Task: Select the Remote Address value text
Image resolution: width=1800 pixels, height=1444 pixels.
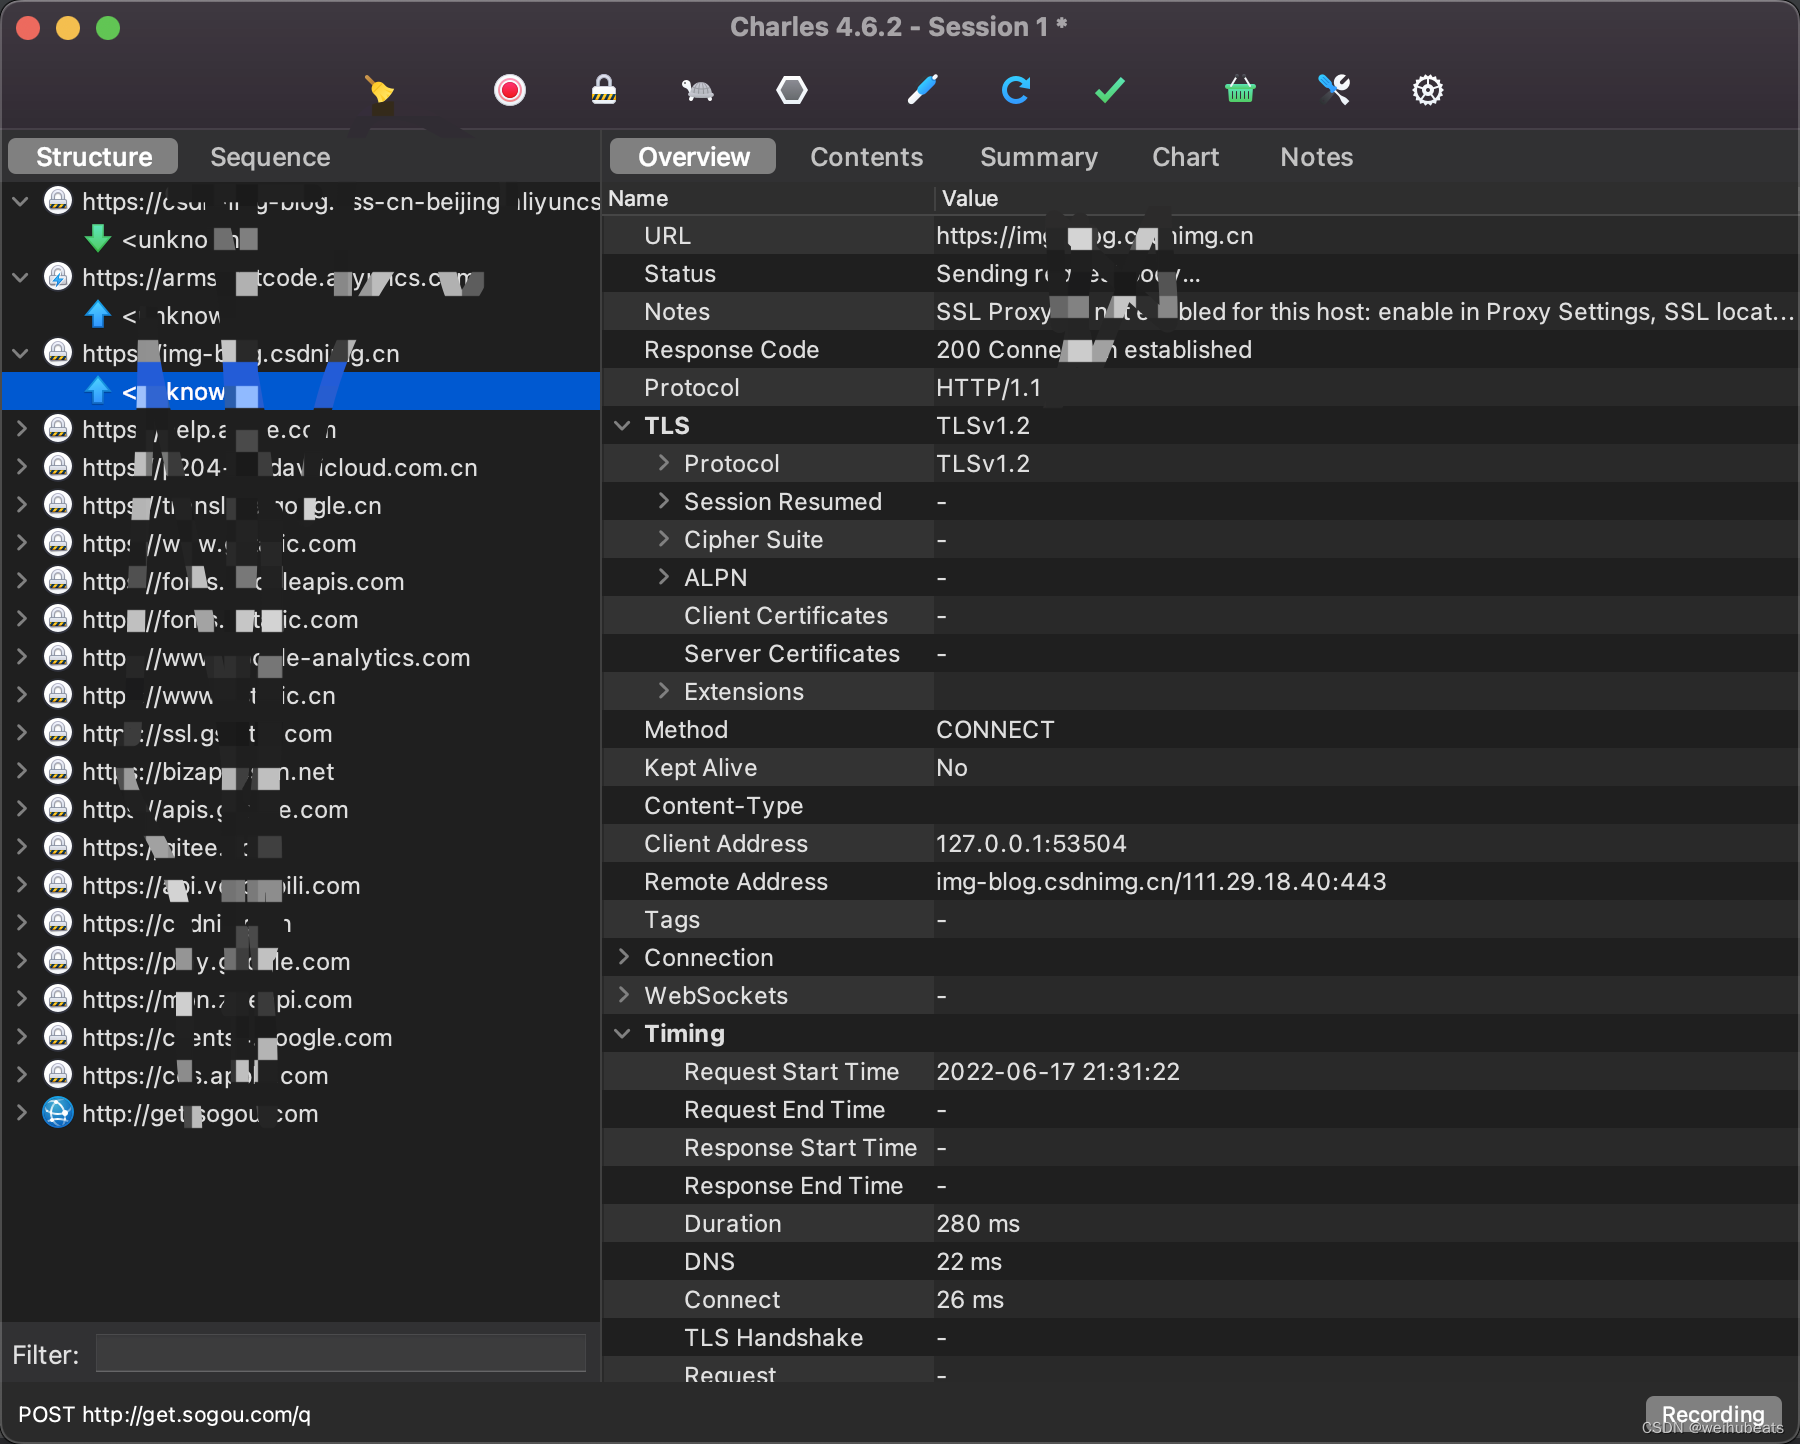Action: click(1161, 882)
